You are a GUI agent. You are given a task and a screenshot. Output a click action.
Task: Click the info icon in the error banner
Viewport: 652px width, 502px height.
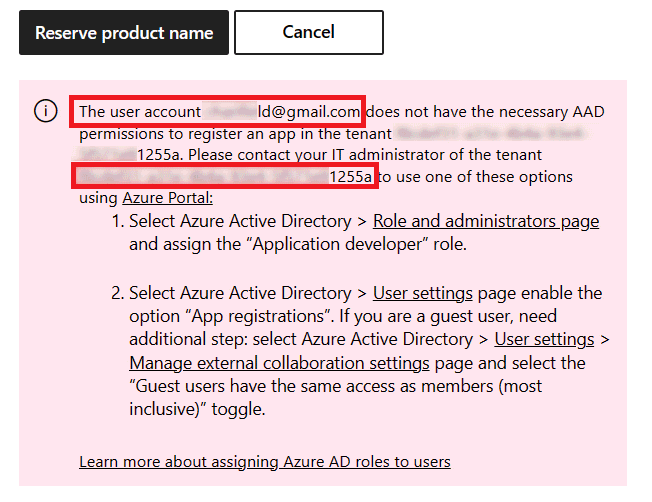[45, 111]
